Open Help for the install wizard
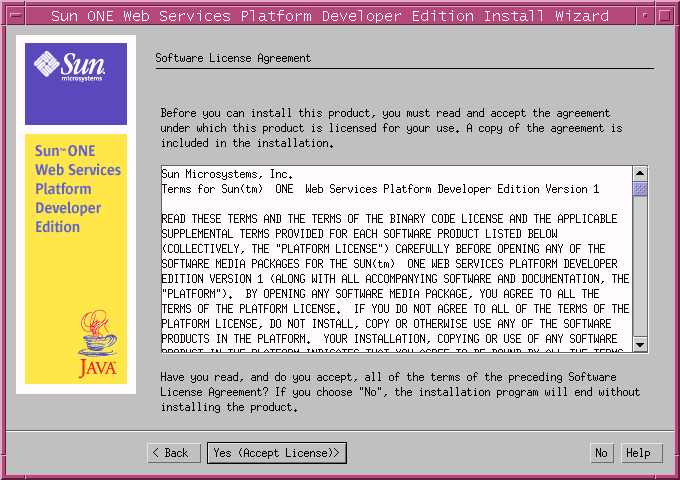The height and width of the screenshot is (480, 680). (x=642, y=453)
